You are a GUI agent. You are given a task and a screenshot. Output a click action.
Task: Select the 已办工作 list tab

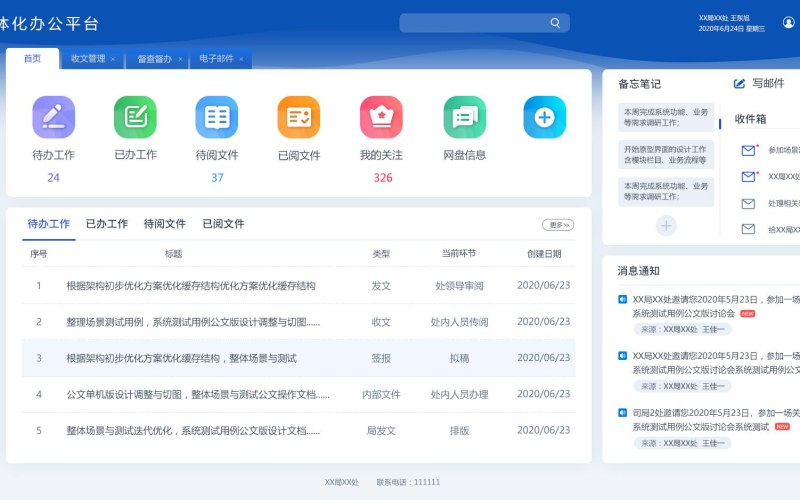pyautogui.click(x=107, y=223)
